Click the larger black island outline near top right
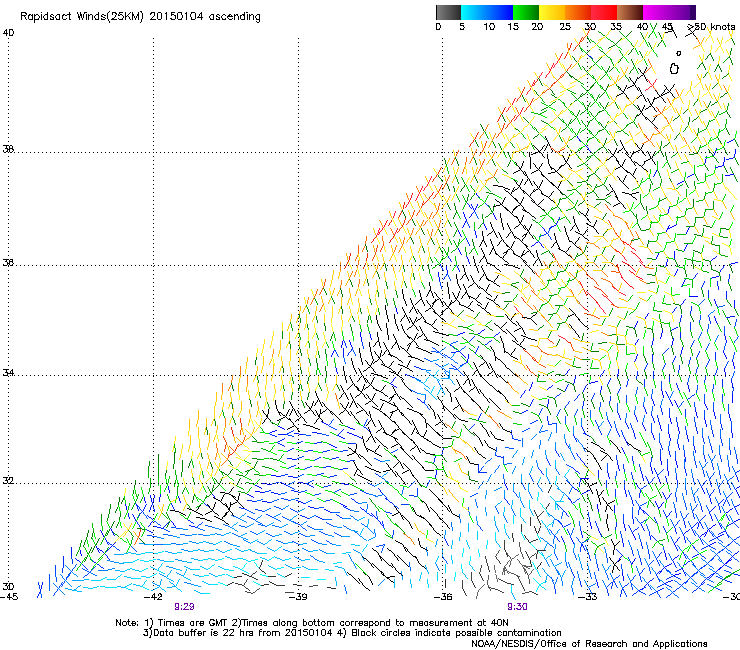The width and height of the screenshot is (740, 650). [674, 69]
